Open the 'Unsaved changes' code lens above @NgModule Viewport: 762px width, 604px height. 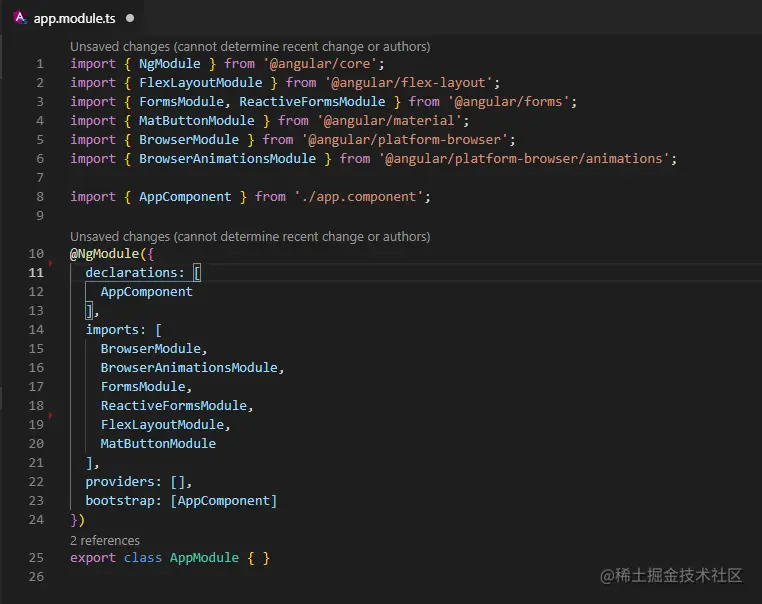tap(250, 237)
